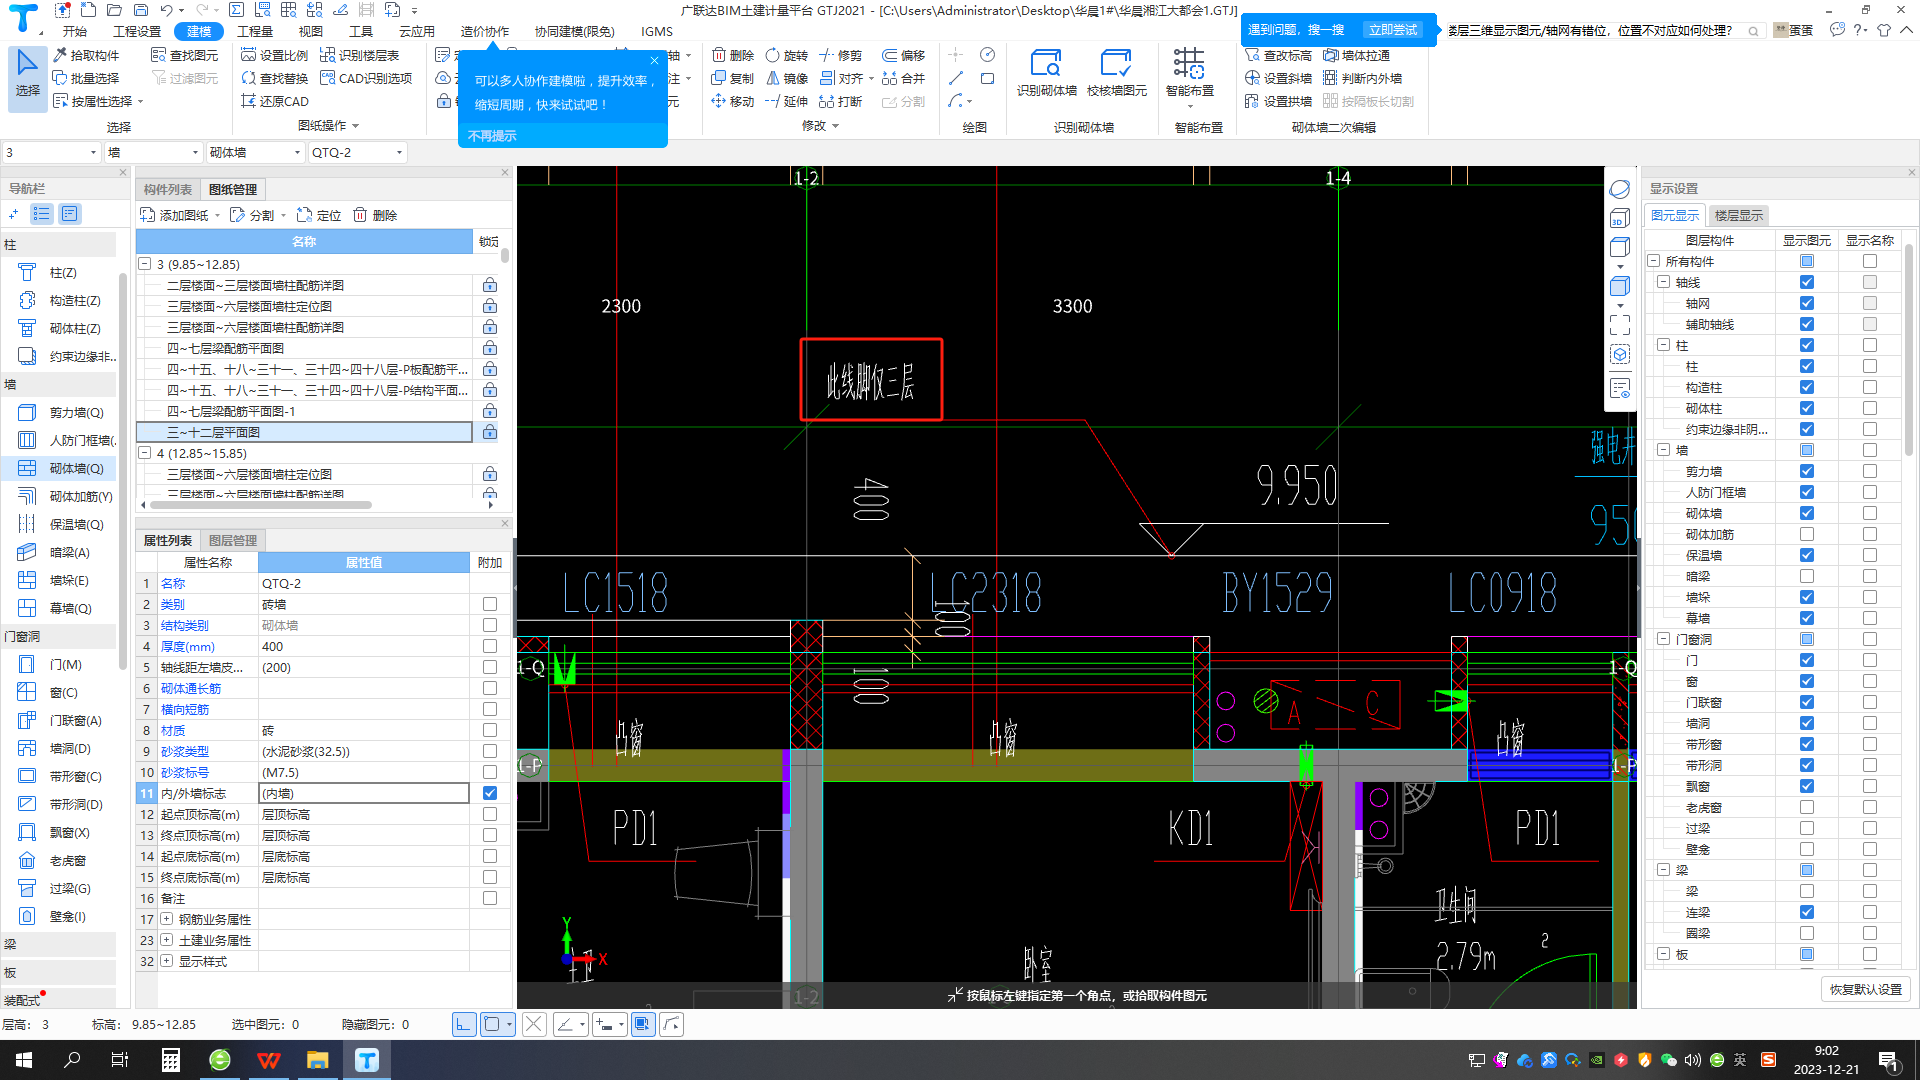This screenshot has height=1080, width=1920.
Task: Uncheck 显示图元 for 剪力墙
Action: 1806,471
